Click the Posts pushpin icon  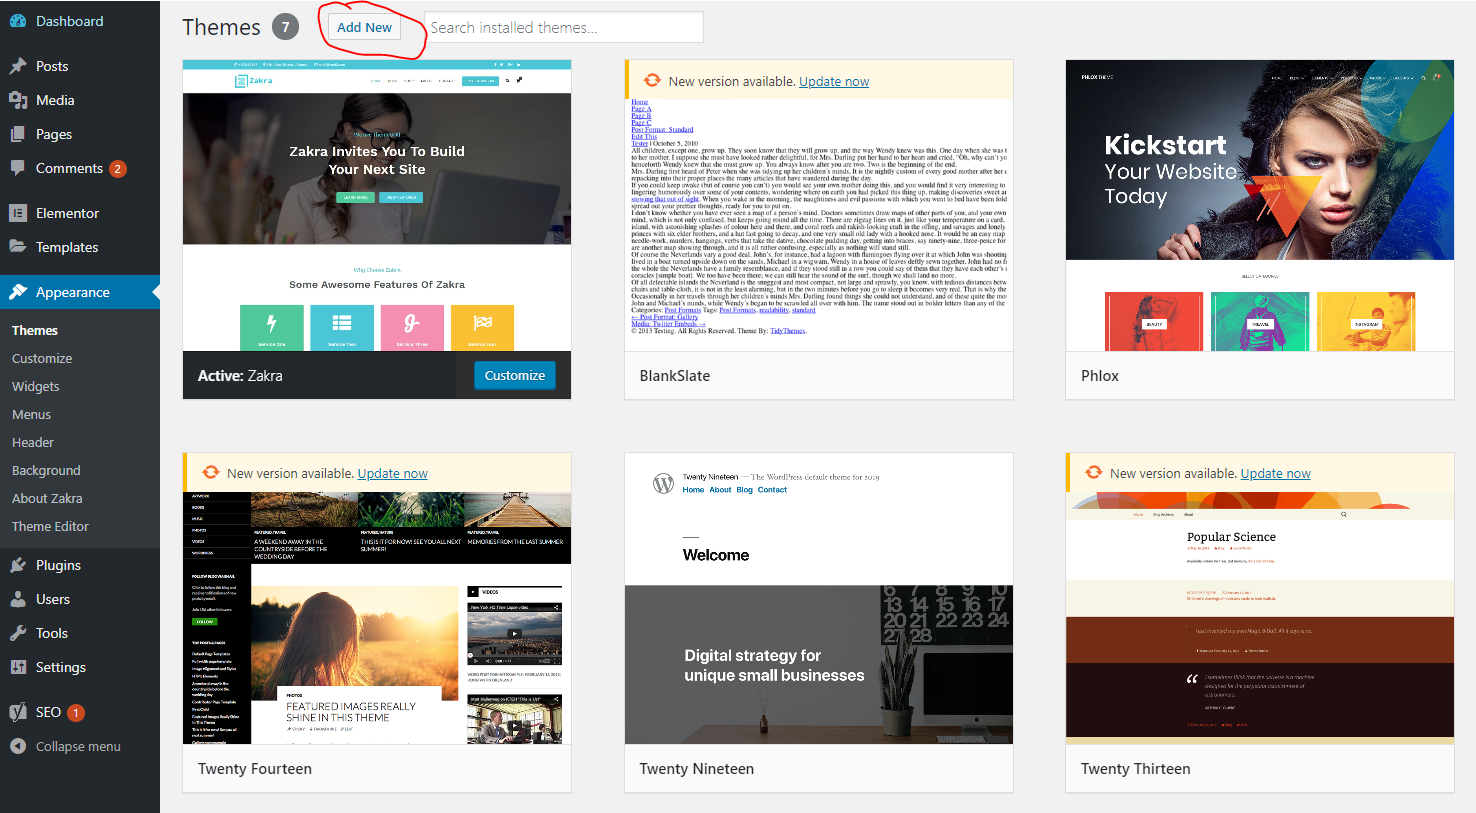(18, 66)
